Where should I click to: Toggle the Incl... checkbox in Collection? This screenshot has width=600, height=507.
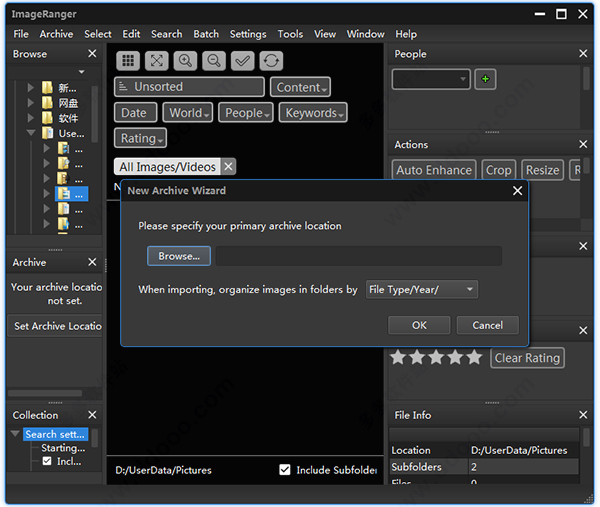(47, 461)
